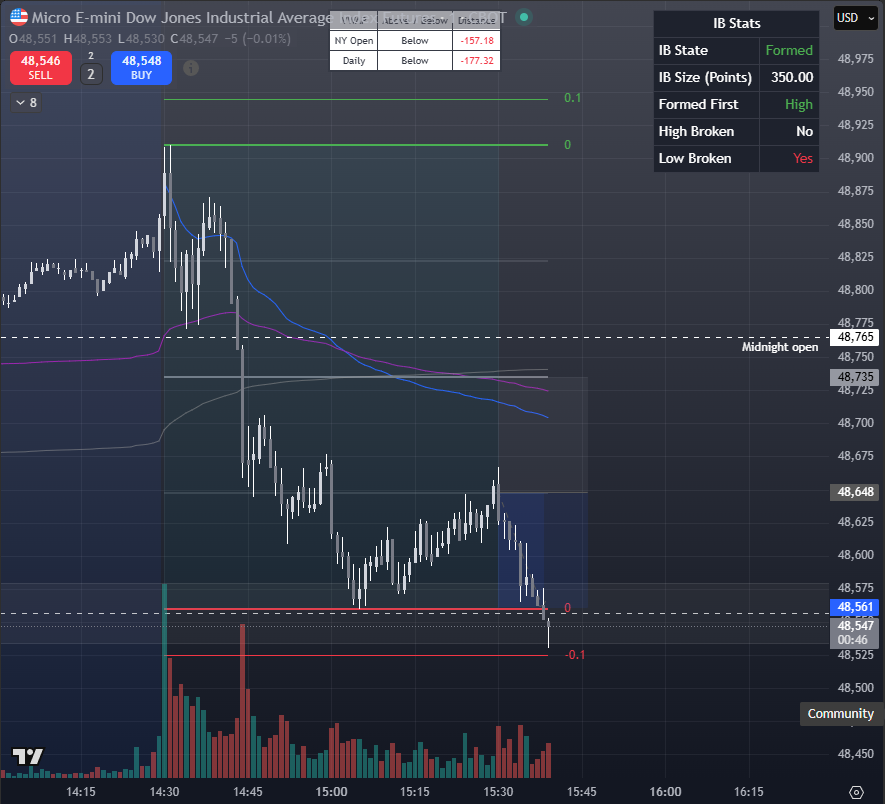Click the red 48,546 SELL button

(41, 68)
